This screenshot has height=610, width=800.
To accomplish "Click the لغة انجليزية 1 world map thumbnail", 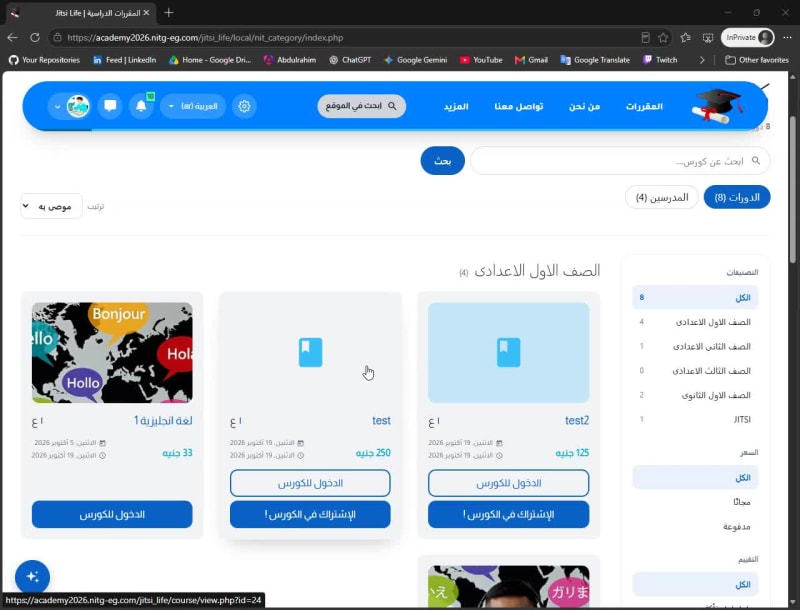I will tap(112, 352).
